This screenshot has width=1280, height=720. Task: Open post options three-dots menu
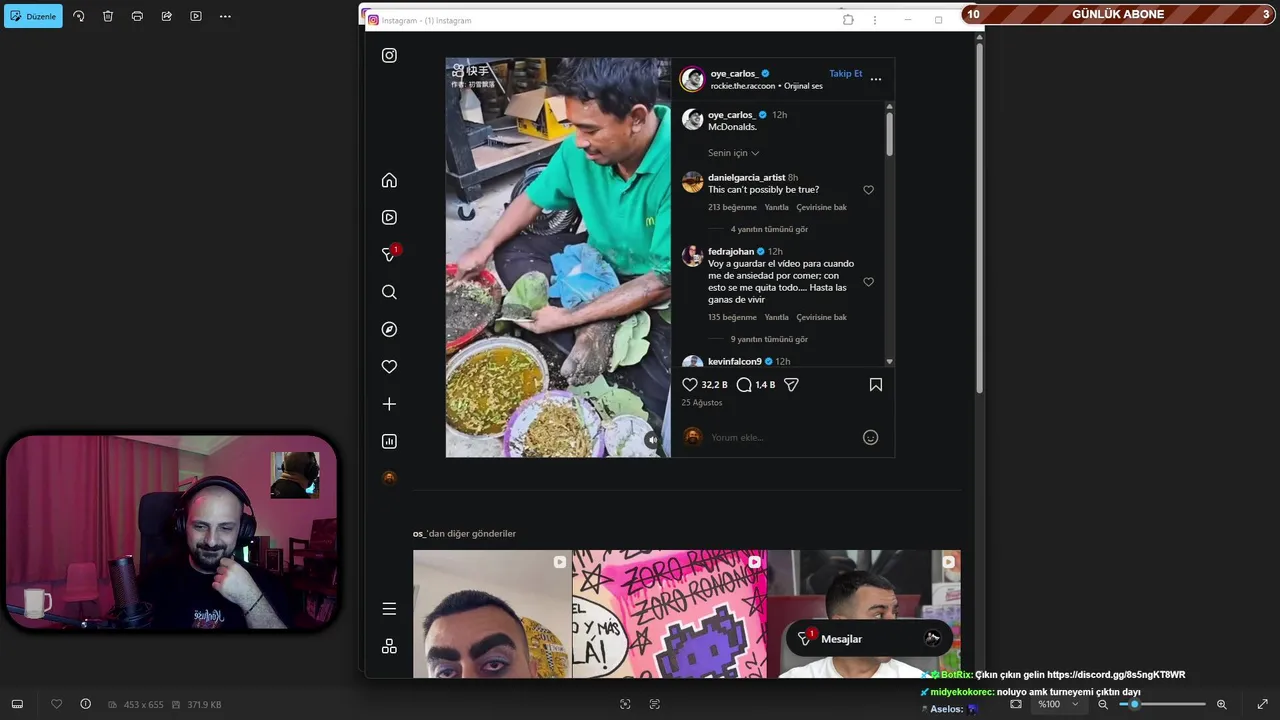pyautogui.click(x=876, y=79)
